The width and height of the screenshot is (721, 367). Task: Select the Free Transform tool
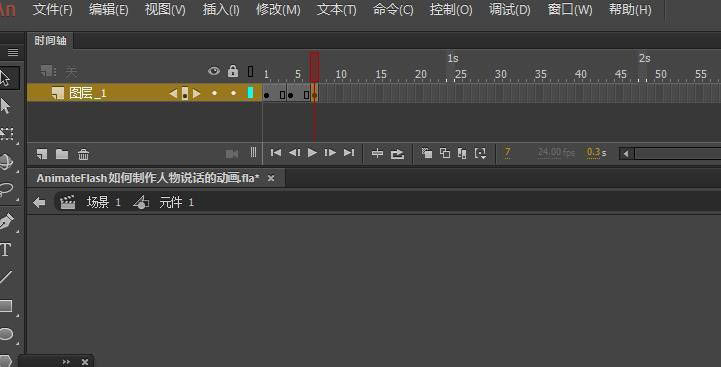point(6,134)
